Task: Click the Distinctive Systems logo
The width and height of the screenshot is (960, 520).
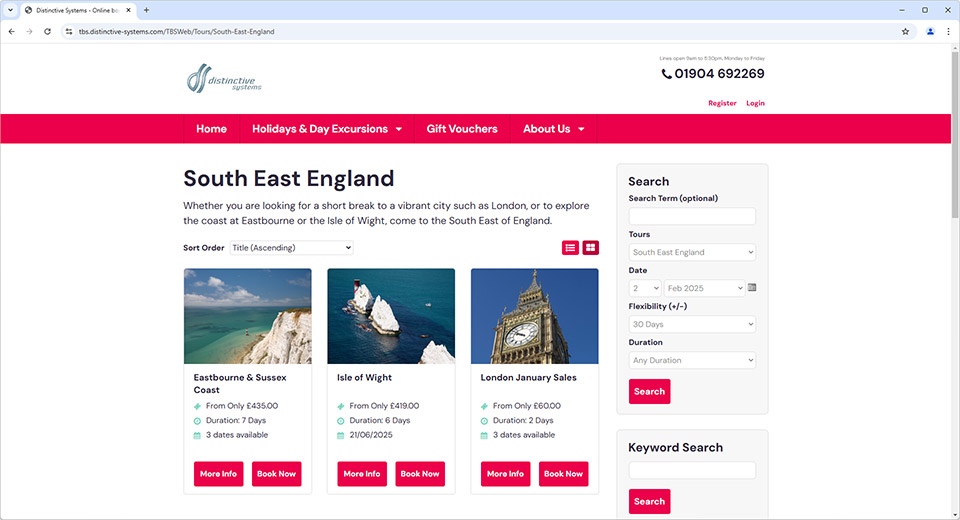Action: 224,78
